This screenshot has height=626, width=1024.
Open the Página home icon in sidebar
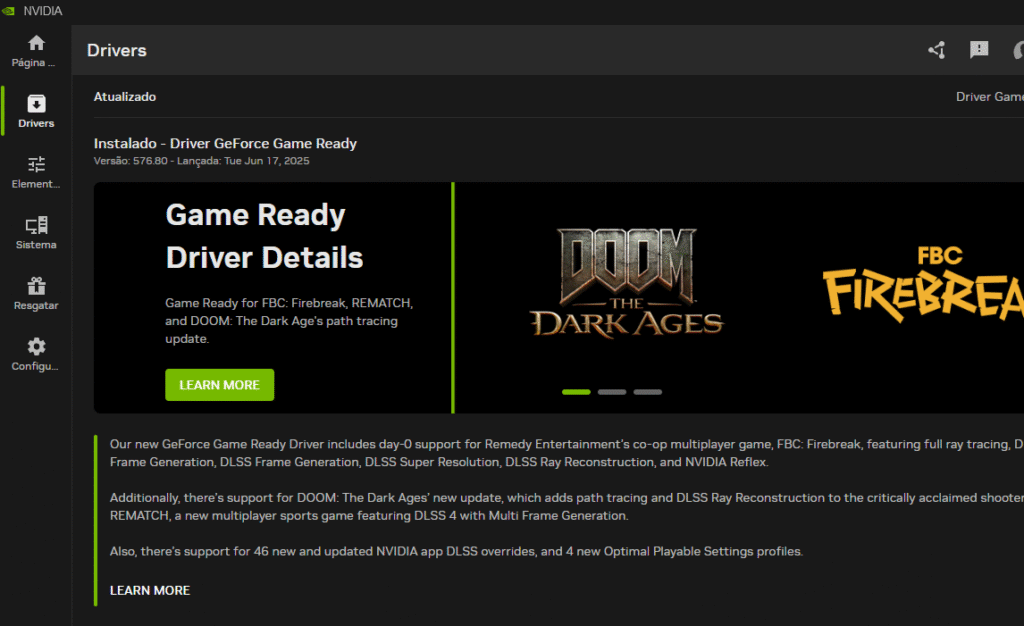pyautogui.click(x=37, y=43)
